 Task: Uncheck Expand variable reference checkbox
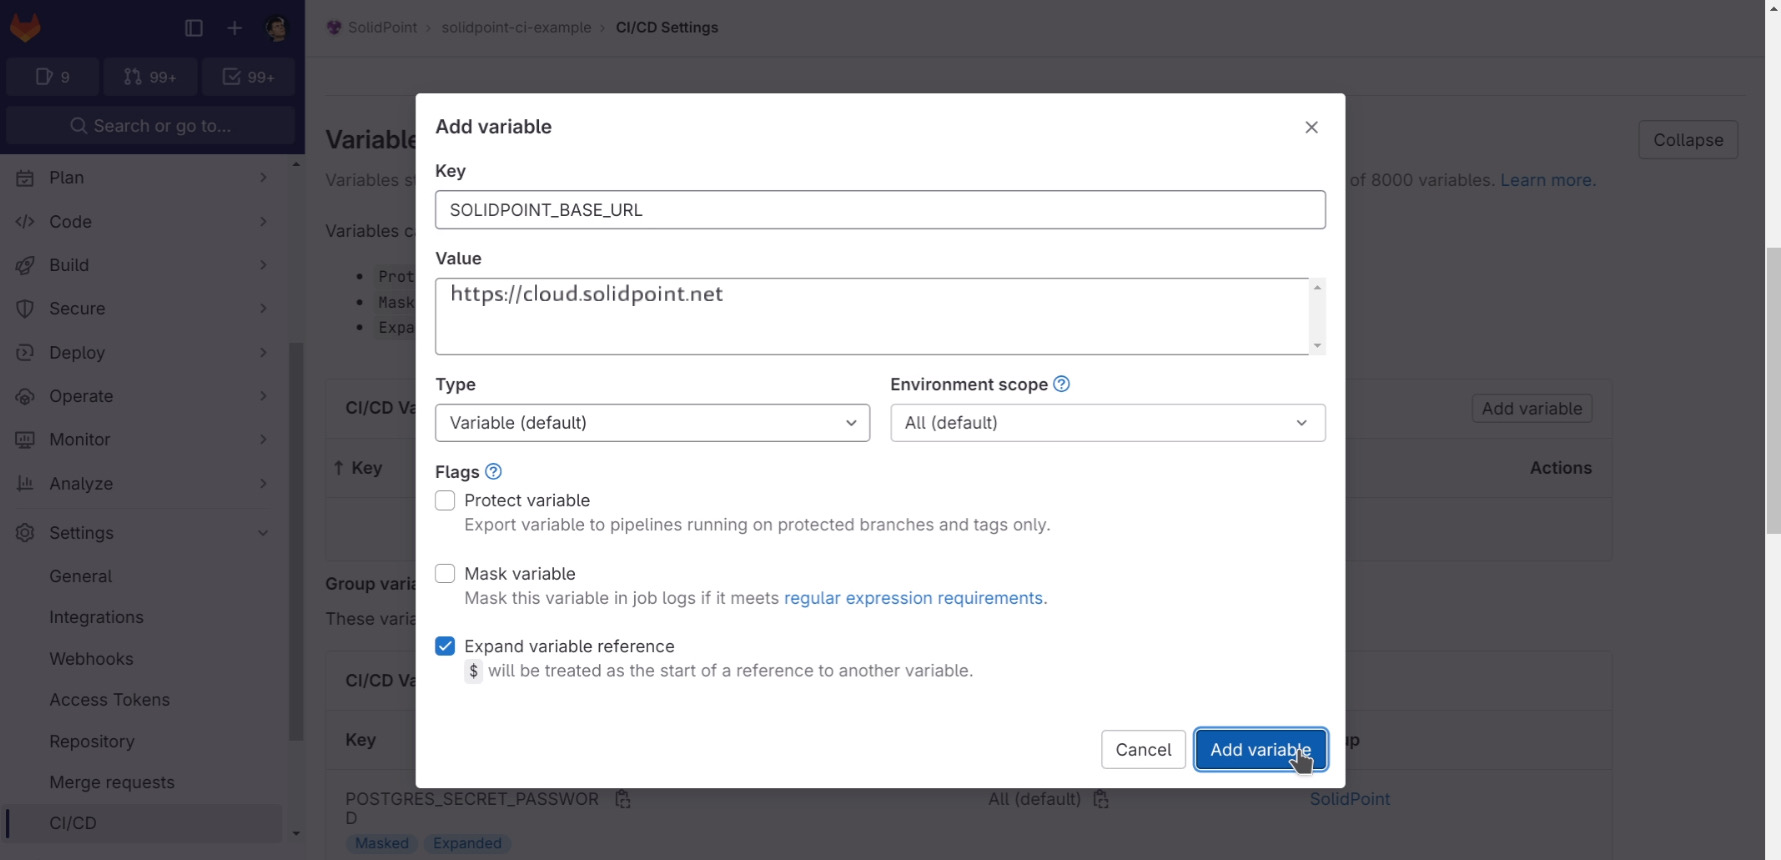click(x=445, y=646)
